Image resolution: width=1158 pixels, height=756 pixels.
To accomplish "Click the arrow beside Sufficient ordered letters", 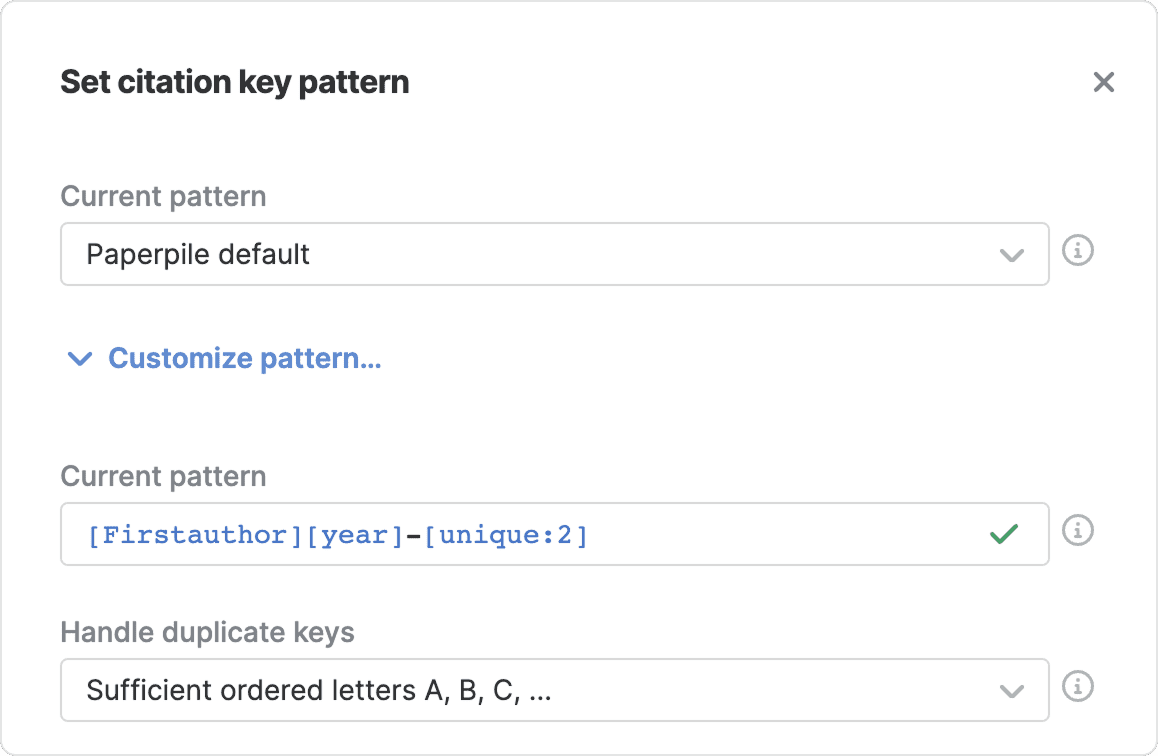I will point(1012,691).
